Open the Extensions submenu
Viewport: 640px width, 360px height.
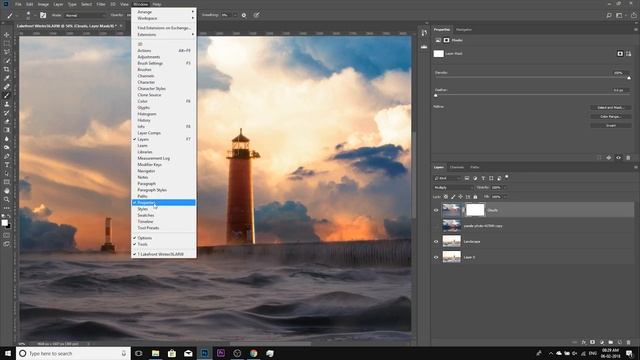[x=164, y=35]
